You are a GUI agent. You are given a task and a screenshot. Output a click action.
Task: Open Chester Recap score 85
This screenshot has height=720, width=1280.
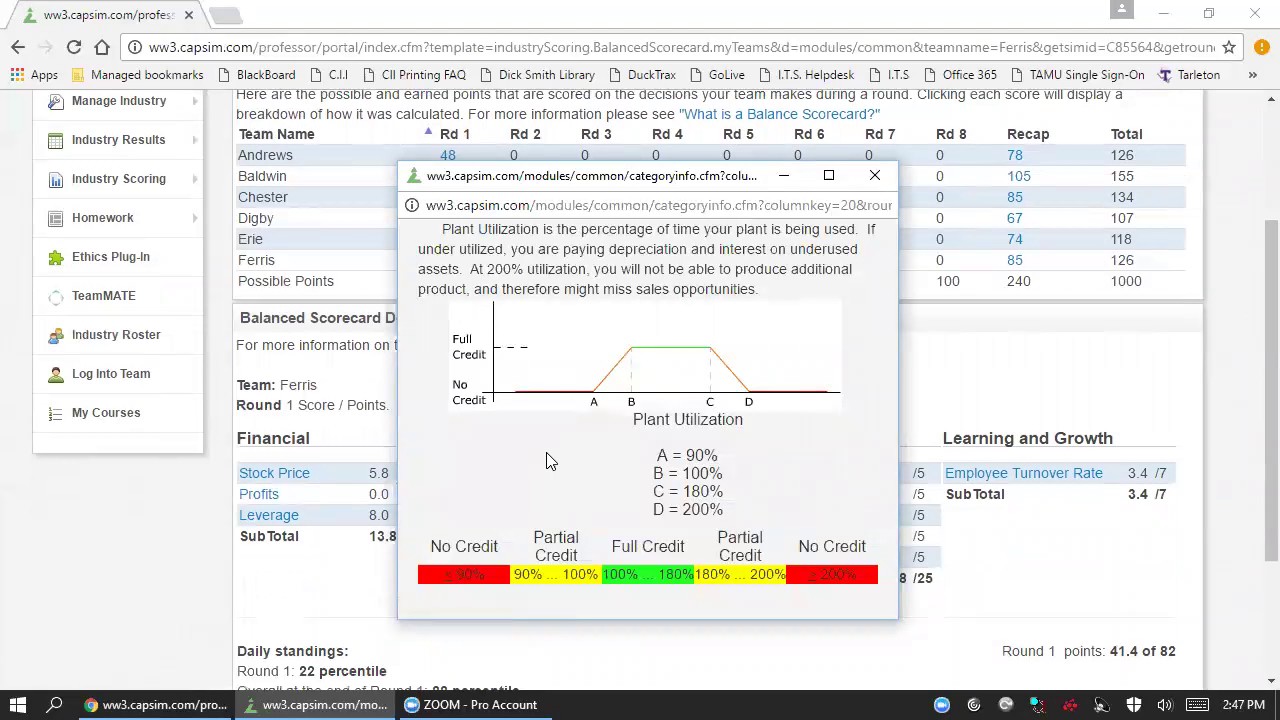pyautogui.click(x=1015, y=197)
